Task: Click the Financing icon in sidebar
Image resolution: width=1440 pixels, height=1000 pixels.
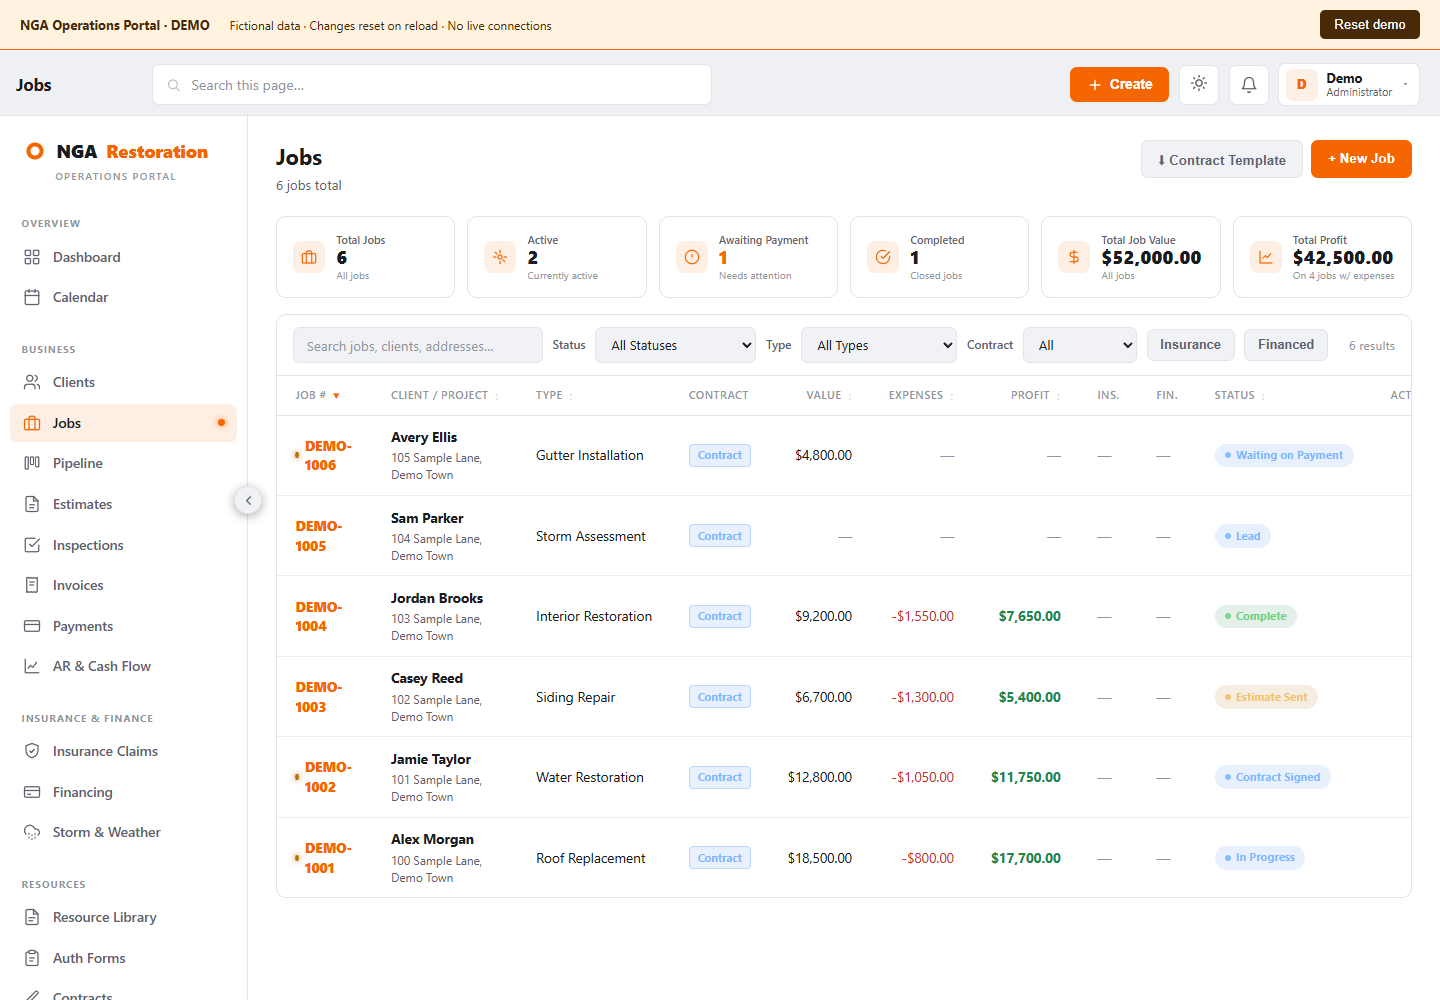Action: (32, 792)
